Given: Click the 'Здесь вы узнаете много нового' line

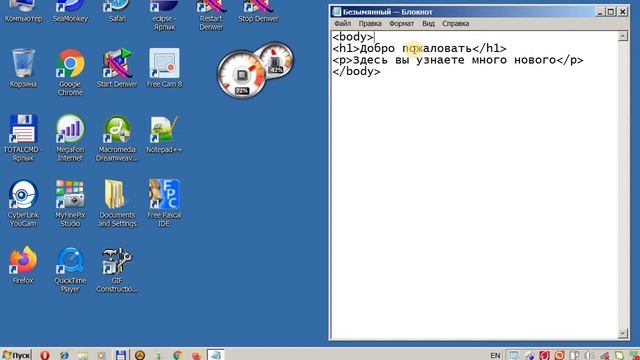Looking at the screenshot, I should coord(458,60).
